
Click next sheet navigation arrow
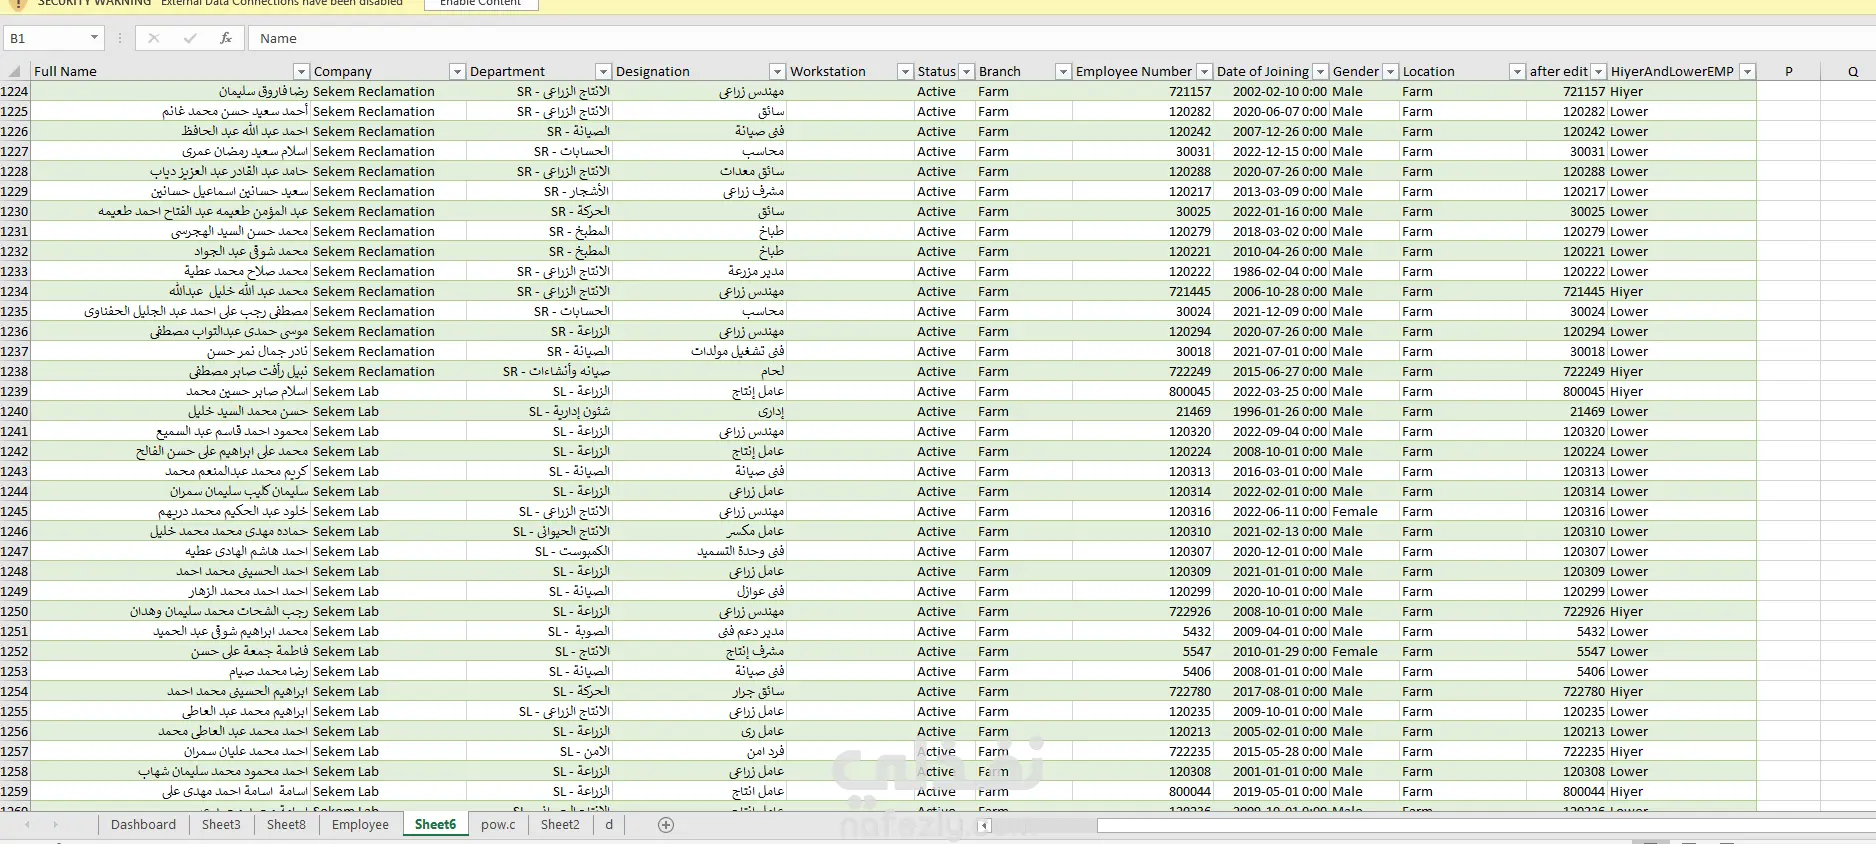pos(55,825)
